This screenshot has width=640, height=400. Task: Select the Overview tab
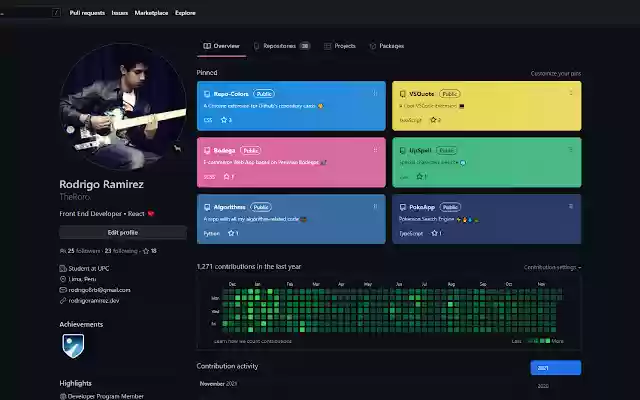[222, 46]
